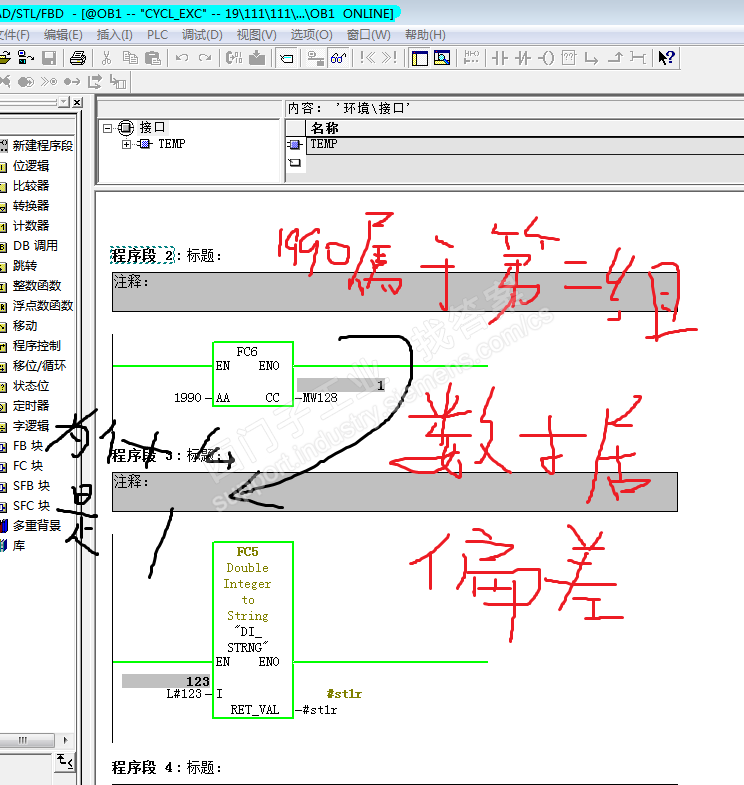This screenshot has height=785, width=744.
Task: Open the 插入(I) menu
Action: 115,35
